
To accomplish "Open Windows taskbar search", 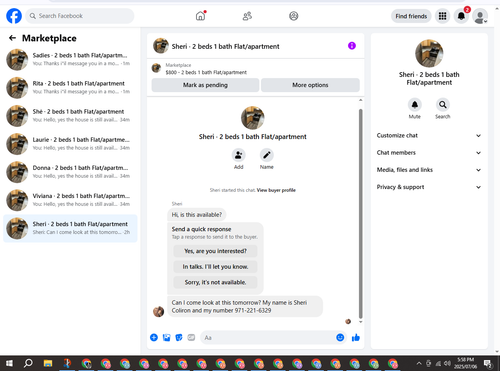I will point(29,363).
